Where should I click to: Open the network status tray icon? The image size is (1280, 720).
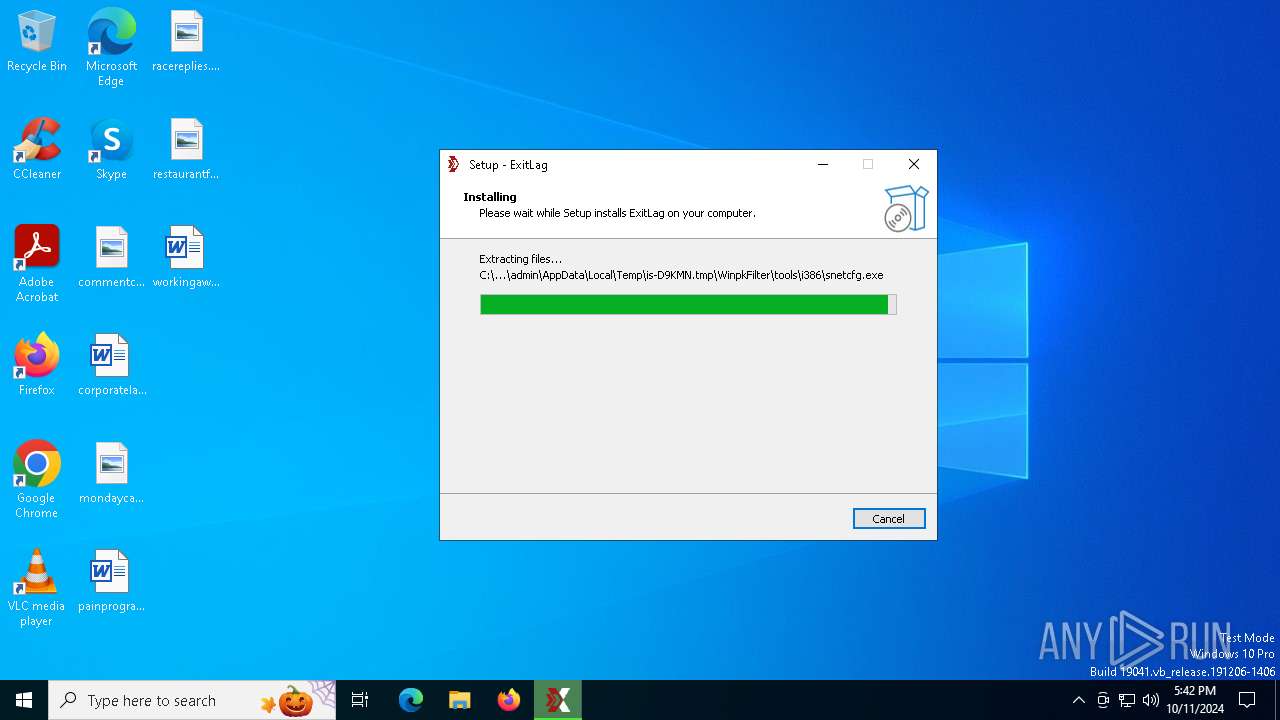1127,700
